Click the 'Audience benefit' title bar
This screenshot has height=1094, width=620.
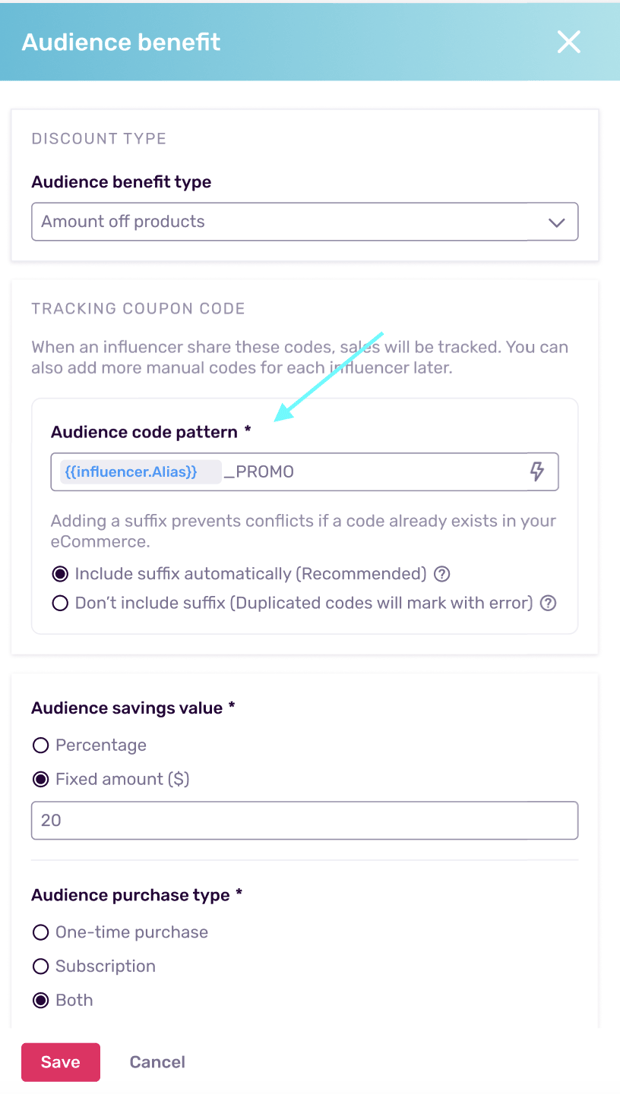120,42
